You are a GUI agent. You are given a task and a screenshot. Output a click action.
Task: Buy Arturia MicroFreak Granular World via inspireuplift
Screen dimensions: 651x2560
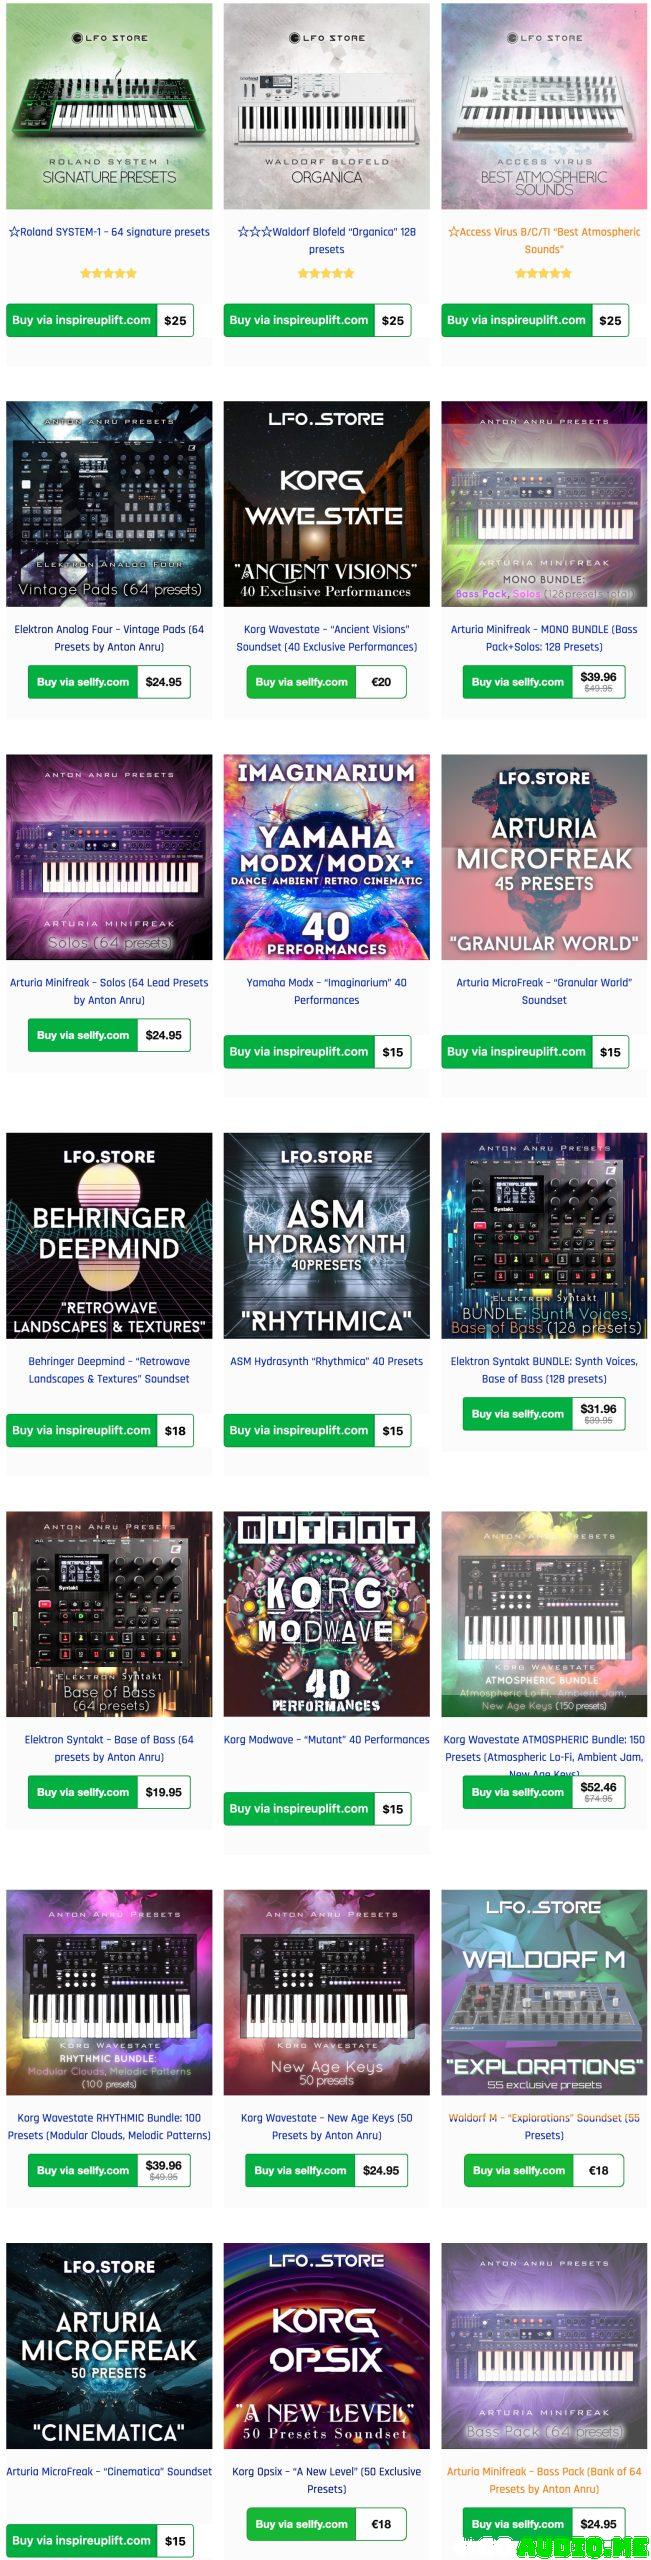coord(516,1051)
